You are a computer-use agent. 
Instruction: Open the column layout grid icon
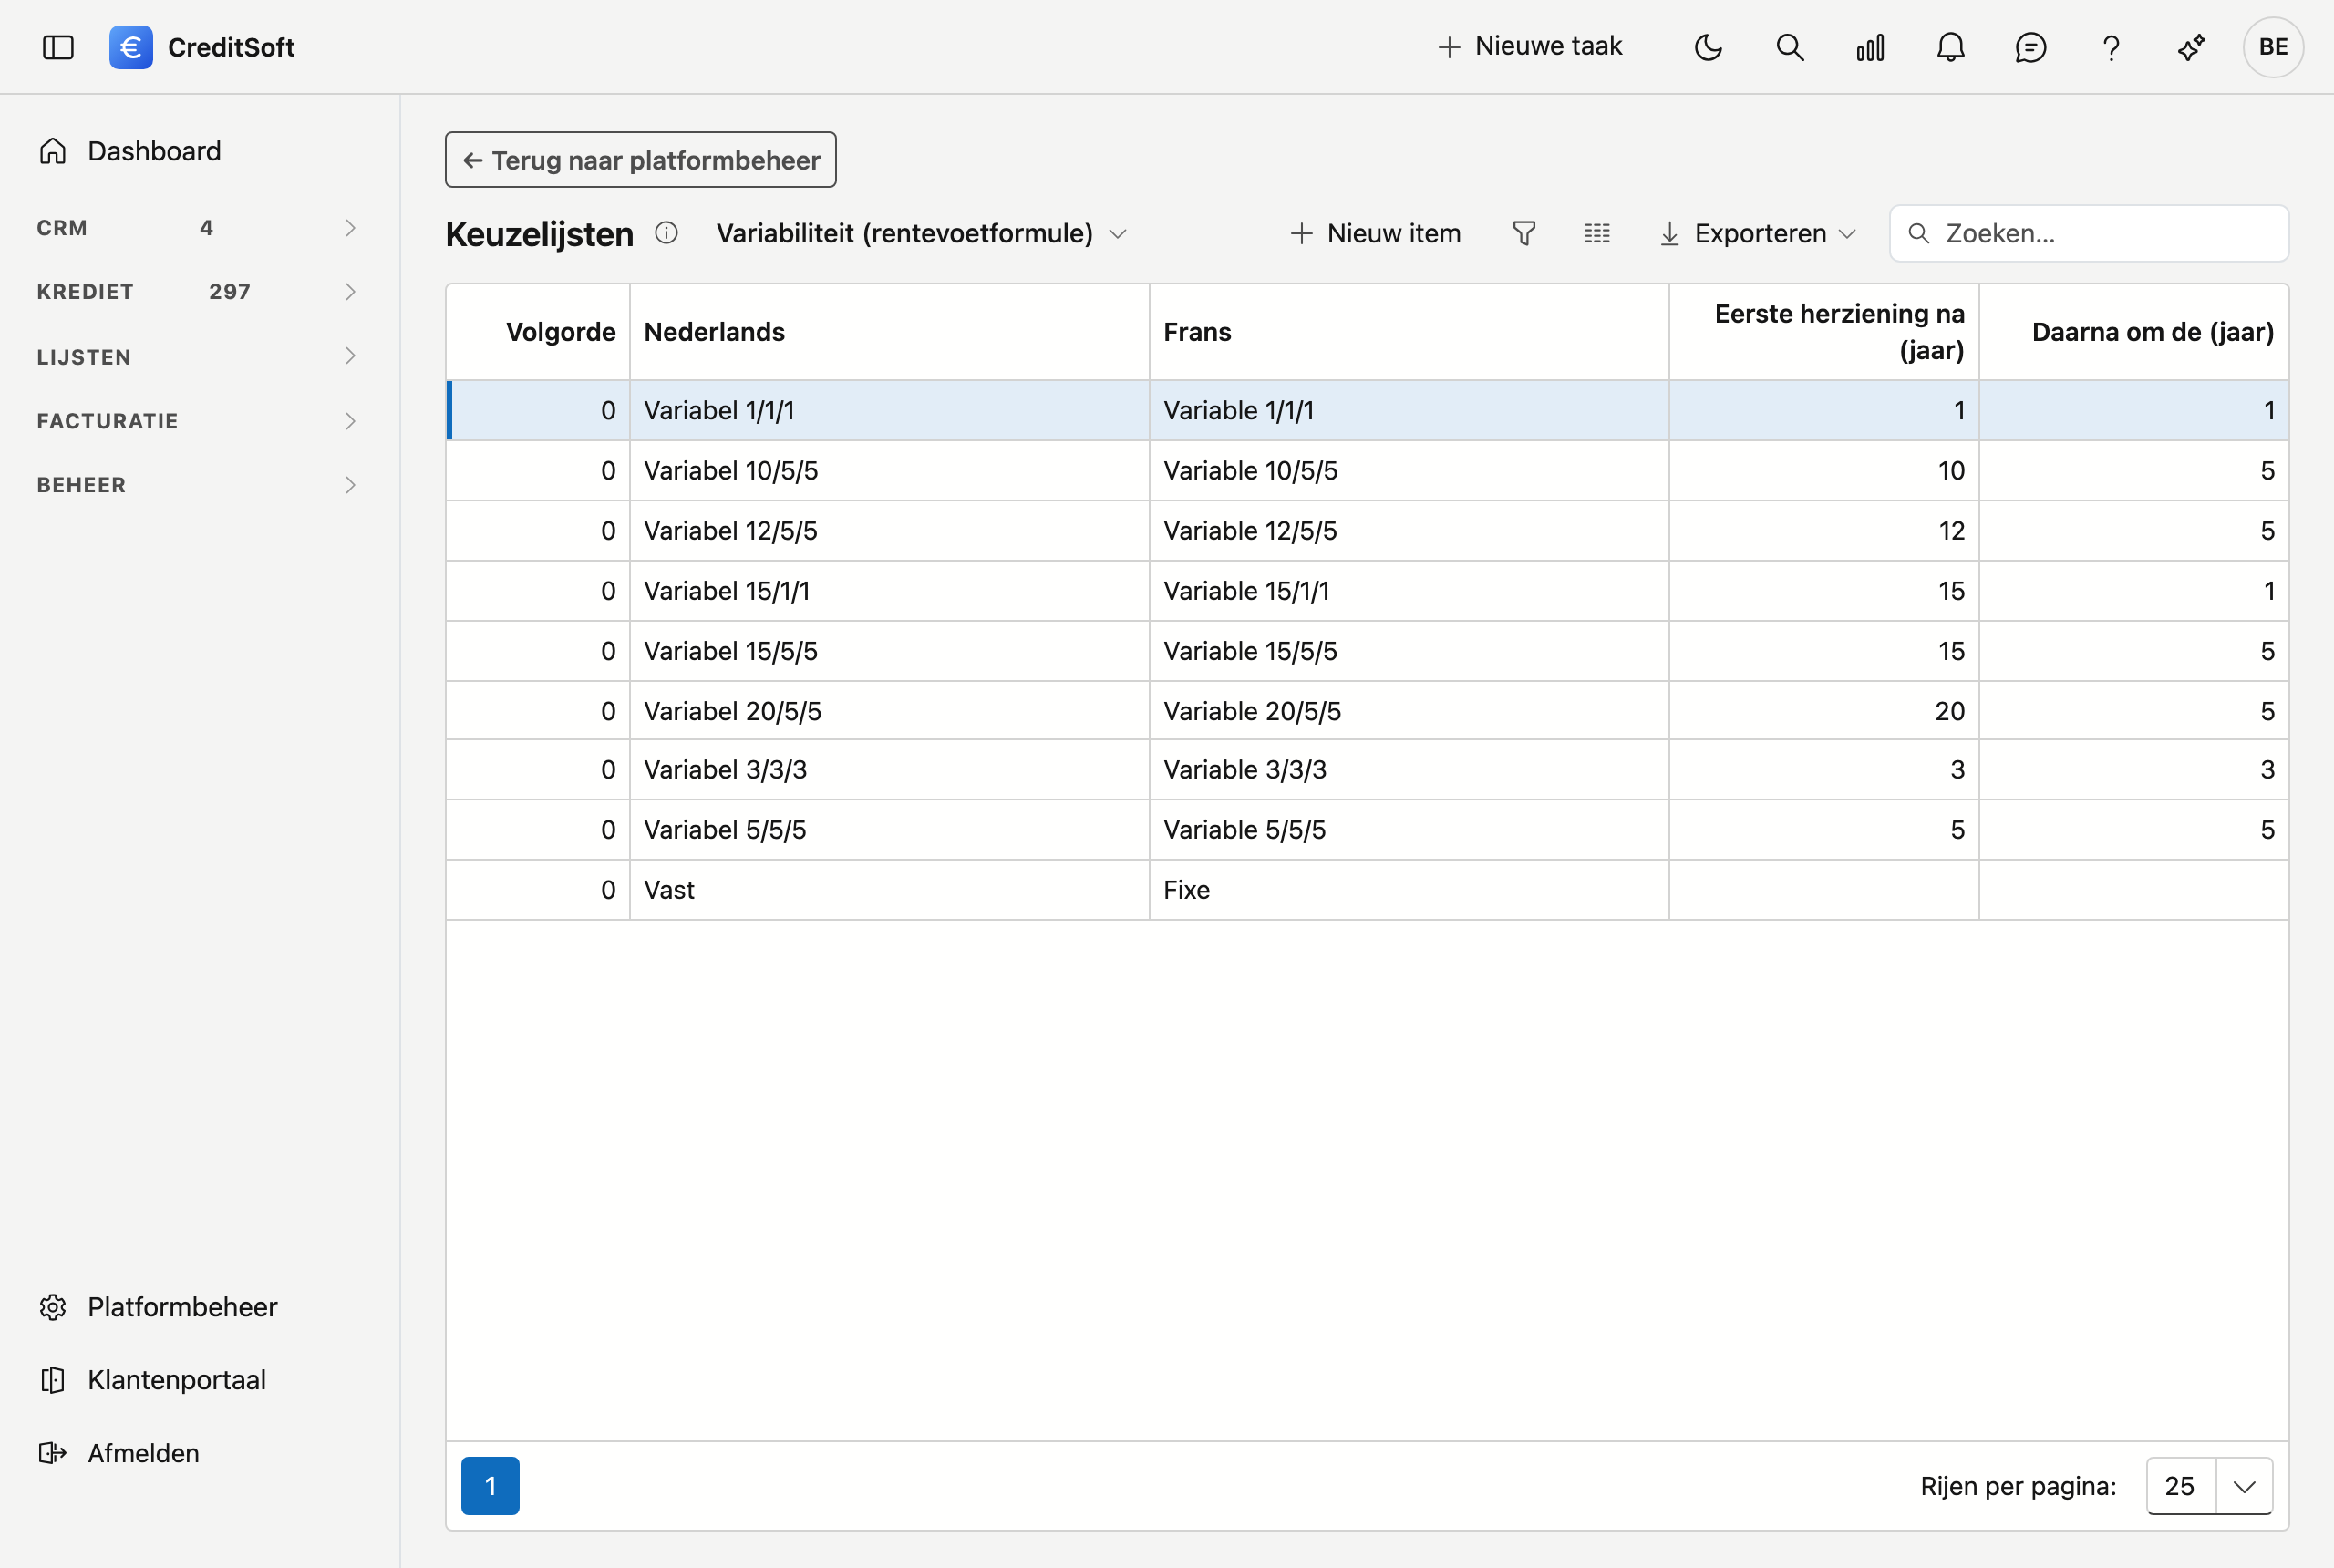point(1597,233)
